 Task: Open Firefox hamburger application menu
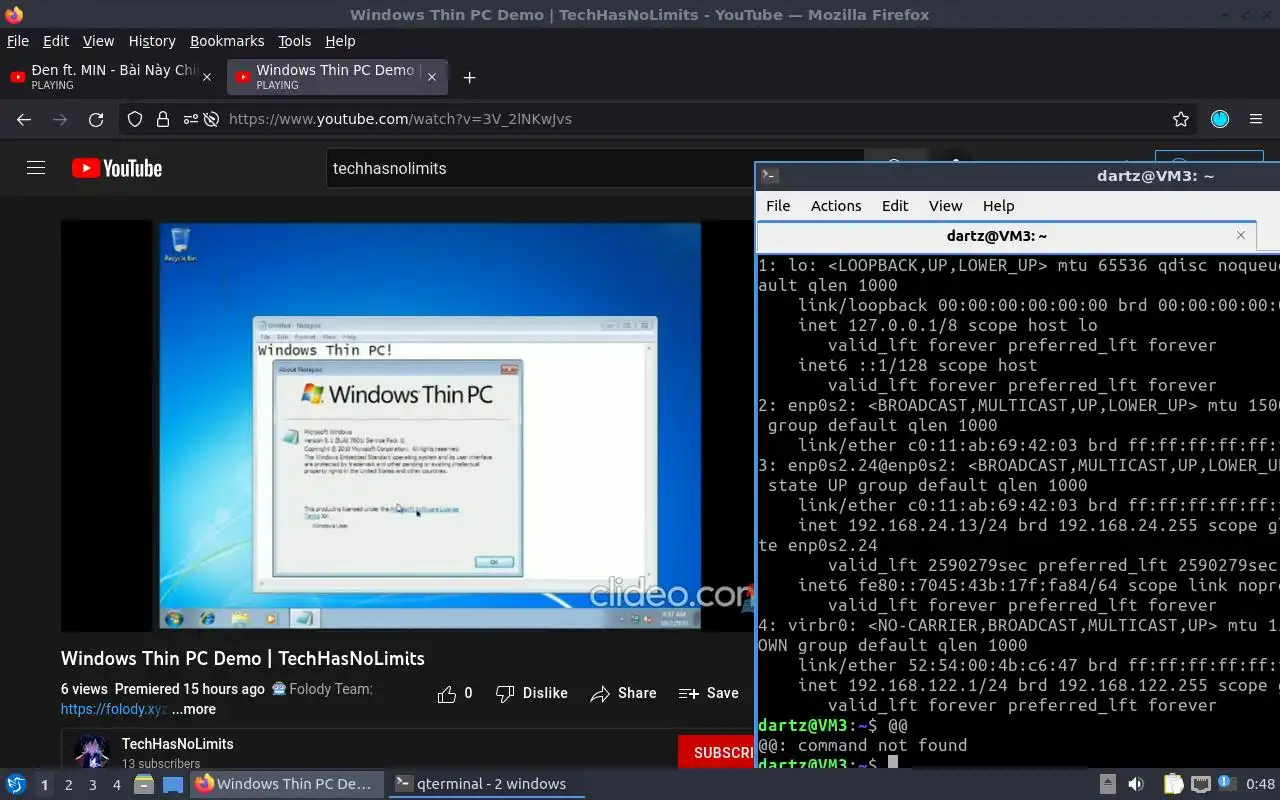(x=1256, y=119)
